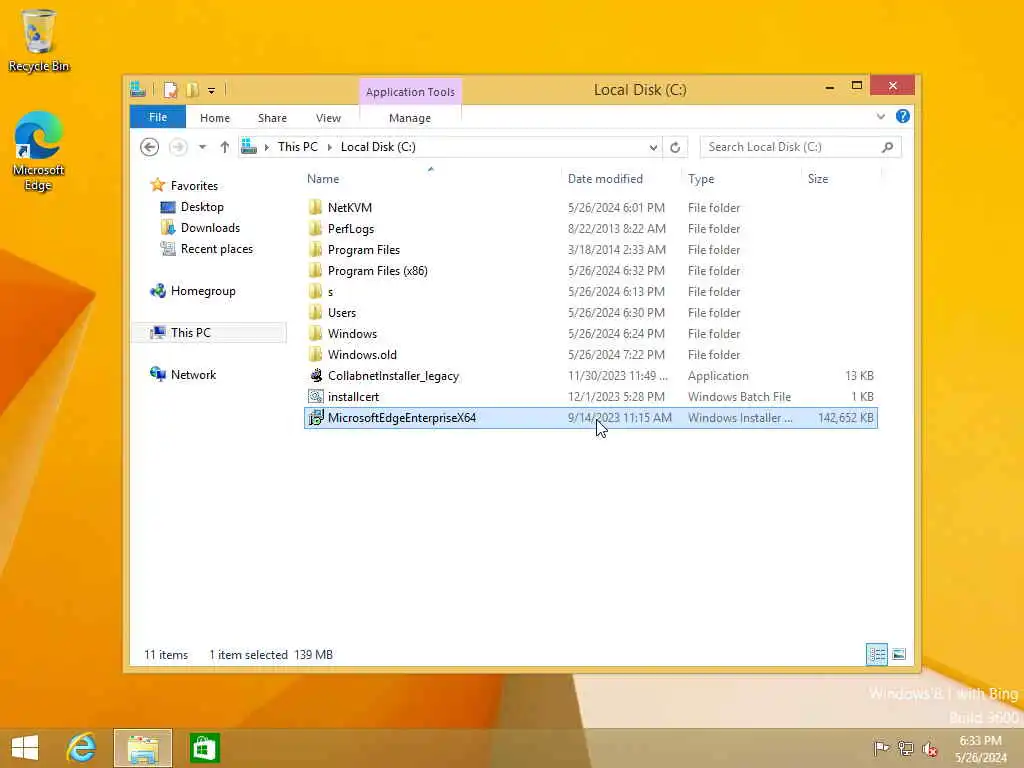The image size is (1024, 768).
Task: Switch to the Home ribbon tab
Action: (x=215, y=118)
